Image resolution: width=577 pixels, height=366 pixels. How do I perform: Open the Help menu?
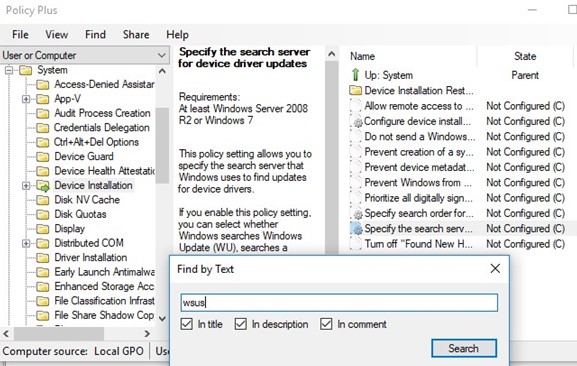[x=177, y=35]
